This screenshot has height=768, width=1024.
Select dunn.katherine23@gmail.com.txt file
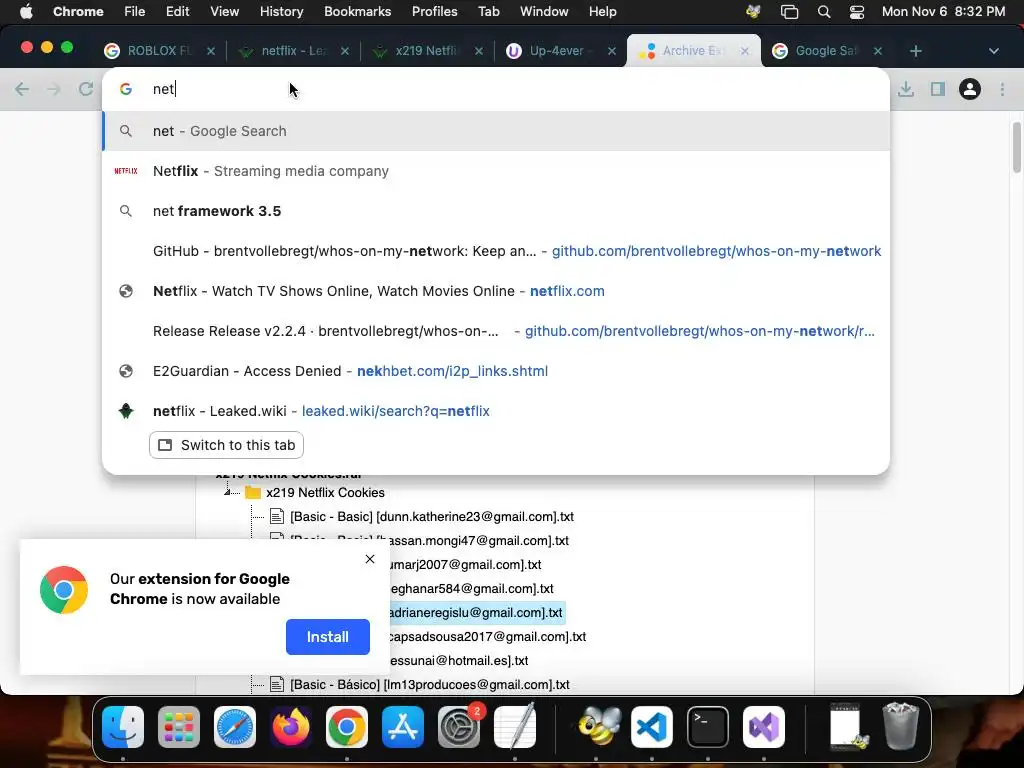click(432, 517)
